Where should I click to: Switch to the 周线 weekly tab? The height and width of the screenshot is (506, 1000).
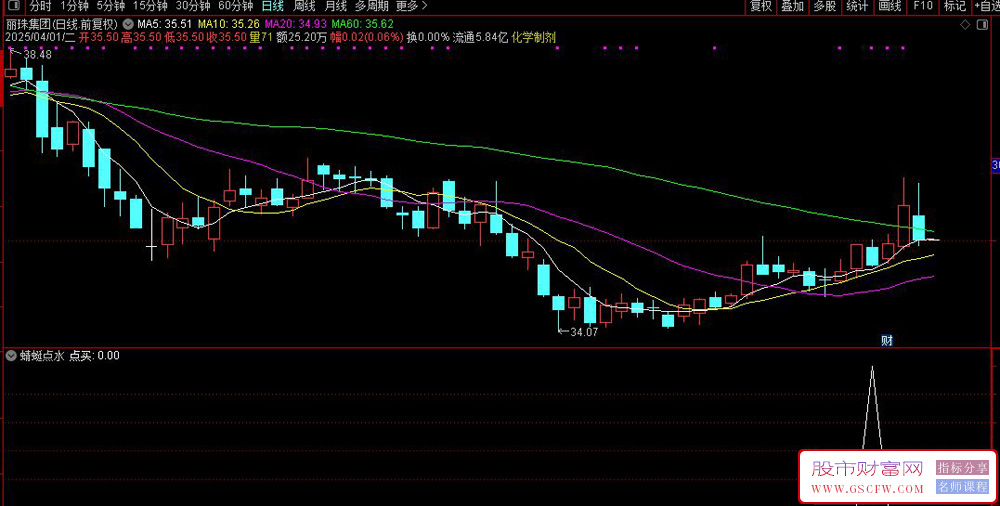pyautogui.click(x=304, y=6)
